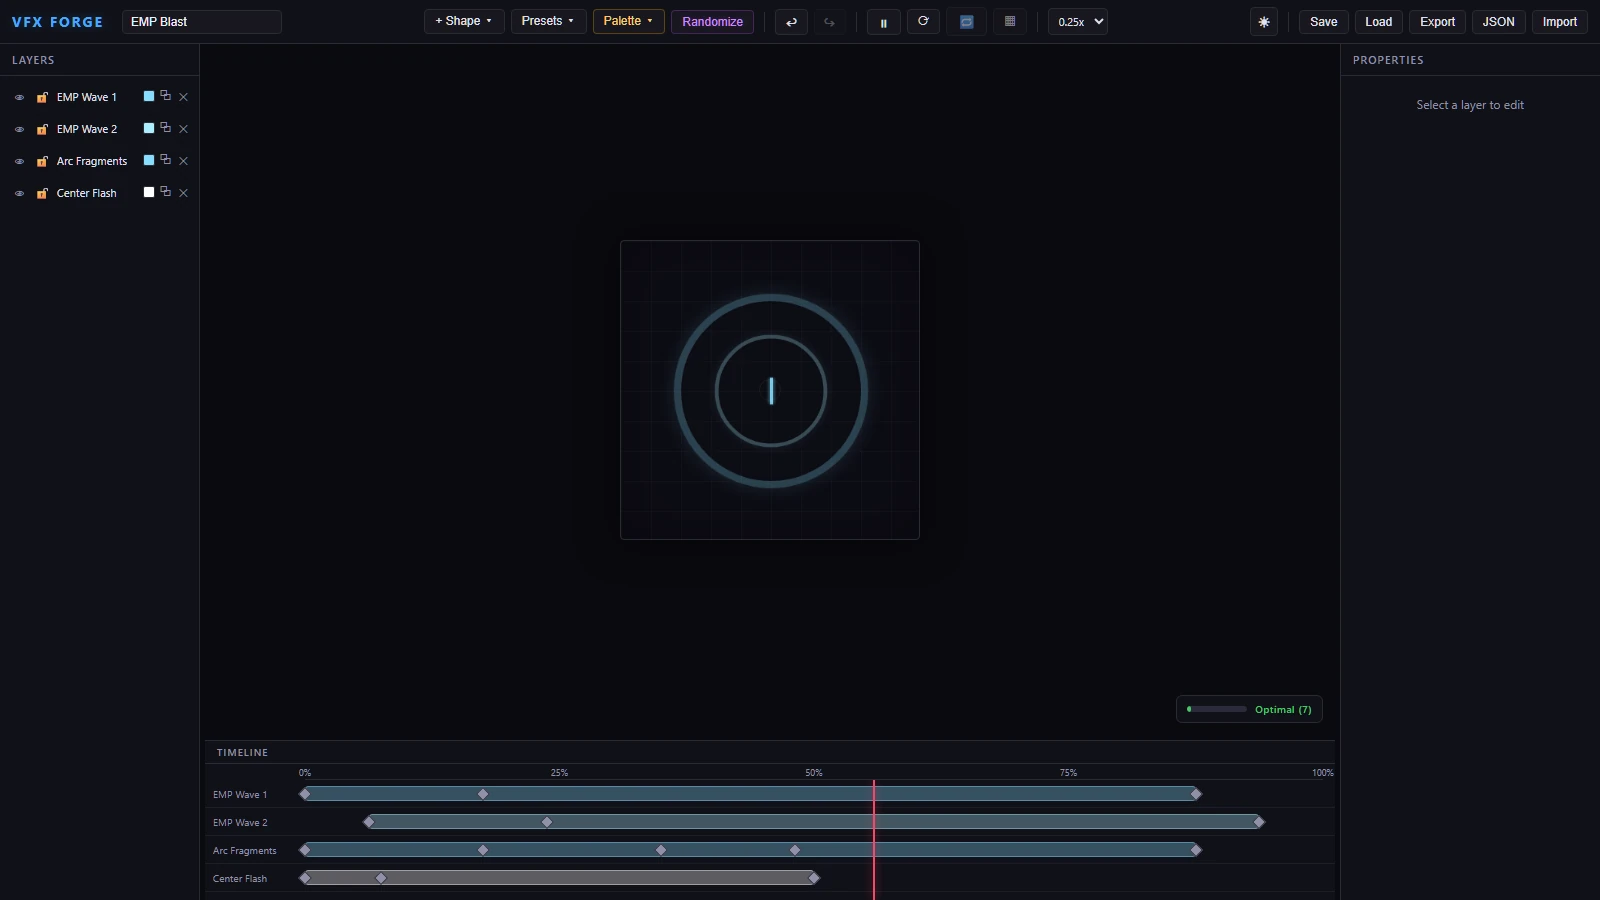Screen dimensions: 1600x900
Task: Open the Presets dropdown
Action: (x=548, y=21)
